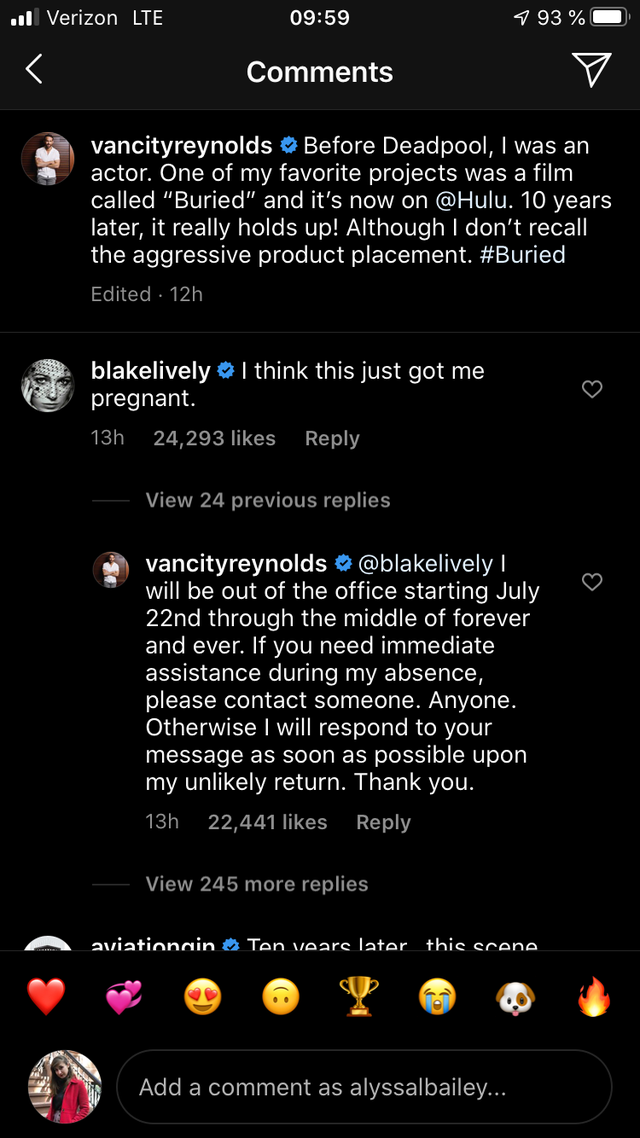Insert the fire emoji

[594, 996]
